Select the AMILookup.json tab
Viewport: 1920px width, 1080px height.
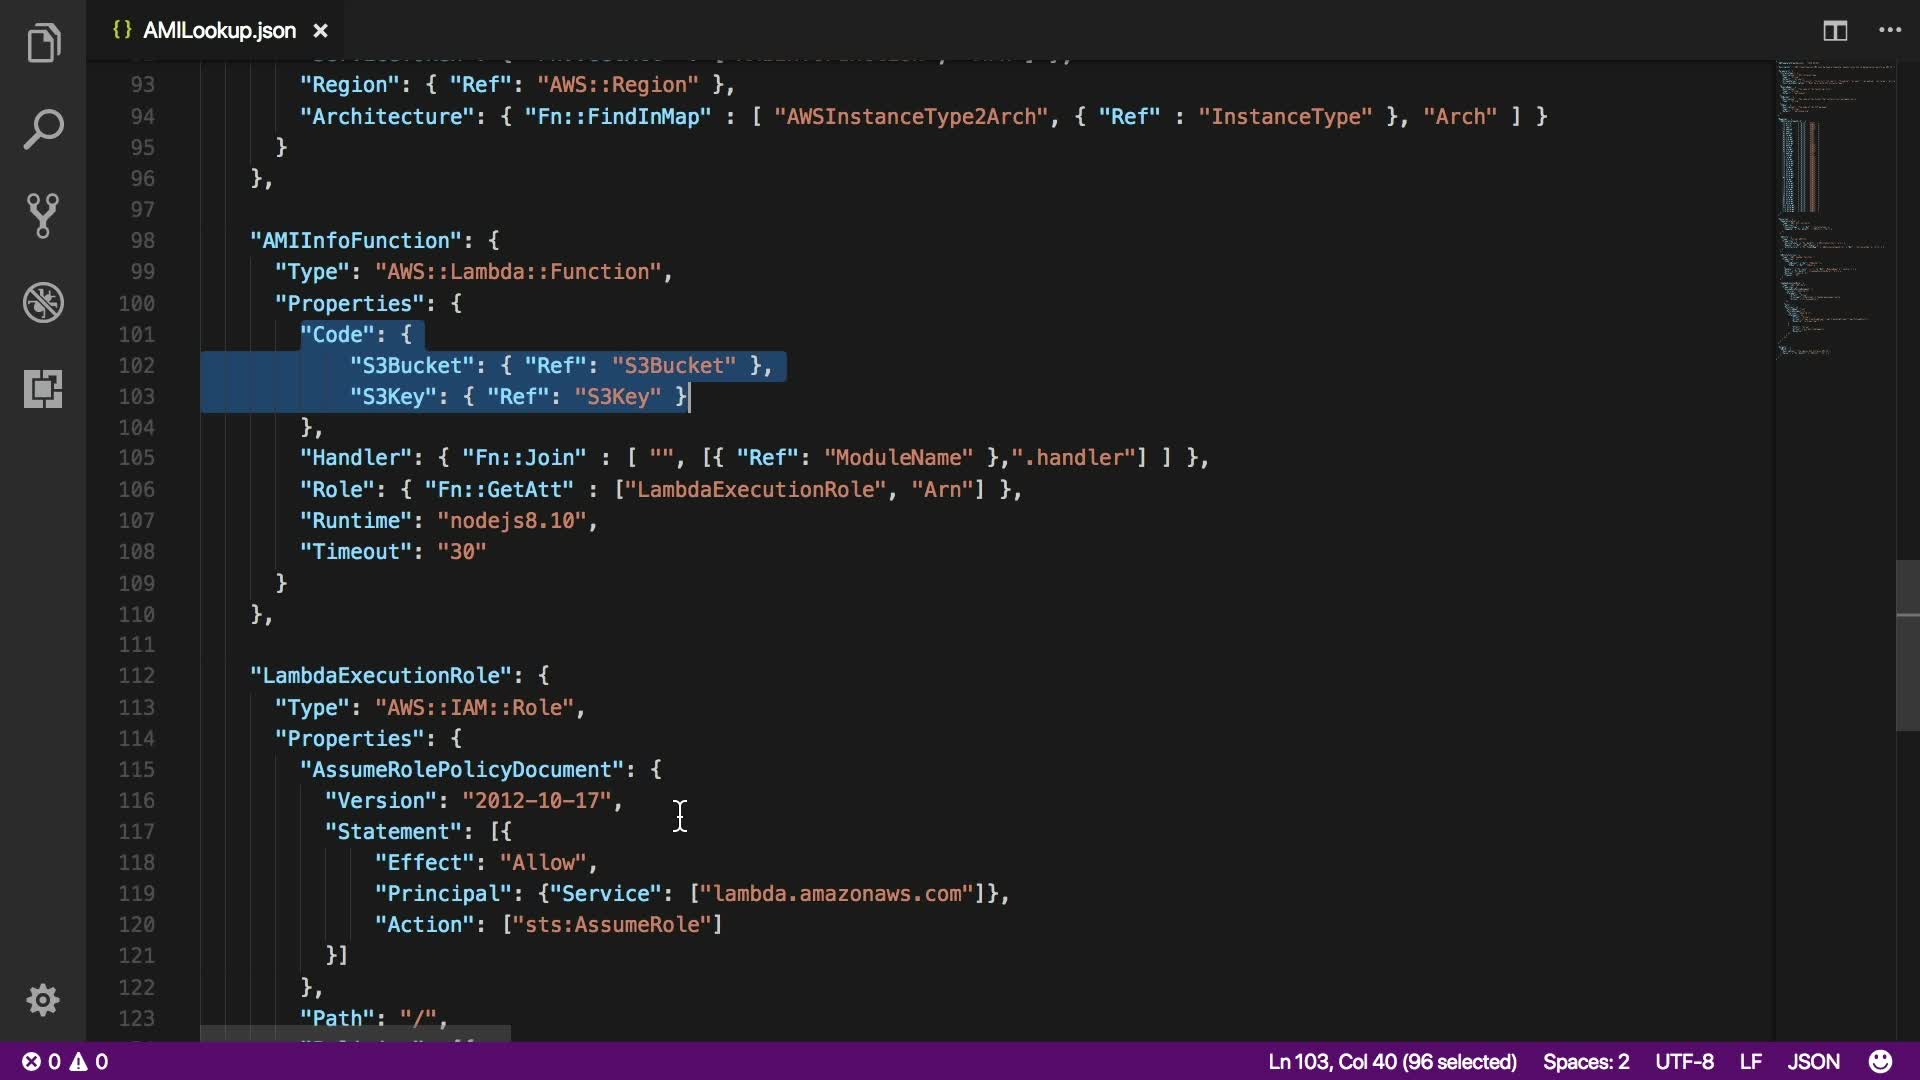click(218, 31)
